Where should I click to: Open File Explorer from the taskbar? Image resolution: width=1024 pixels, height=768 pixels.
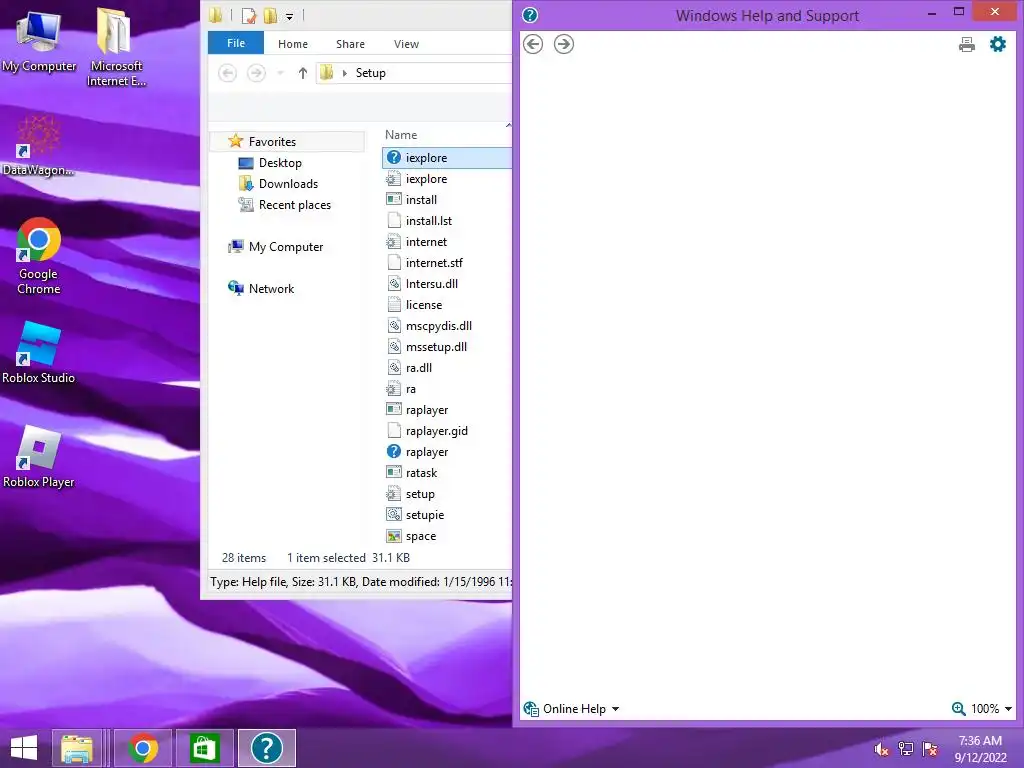(77, 748)
